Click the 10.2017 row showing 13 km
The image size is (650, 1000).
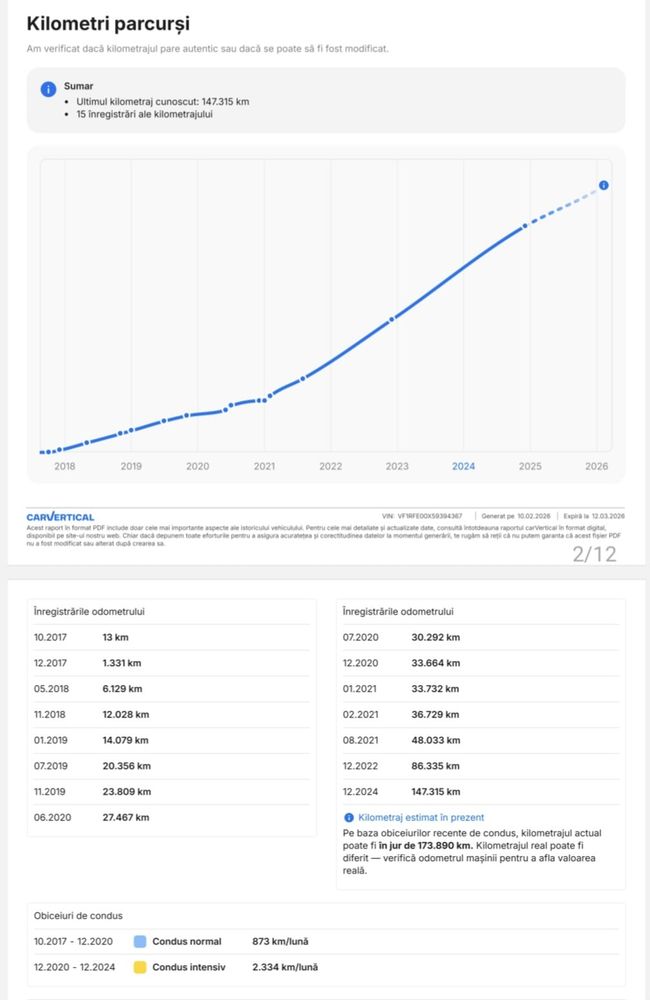[x=172, y=637]
